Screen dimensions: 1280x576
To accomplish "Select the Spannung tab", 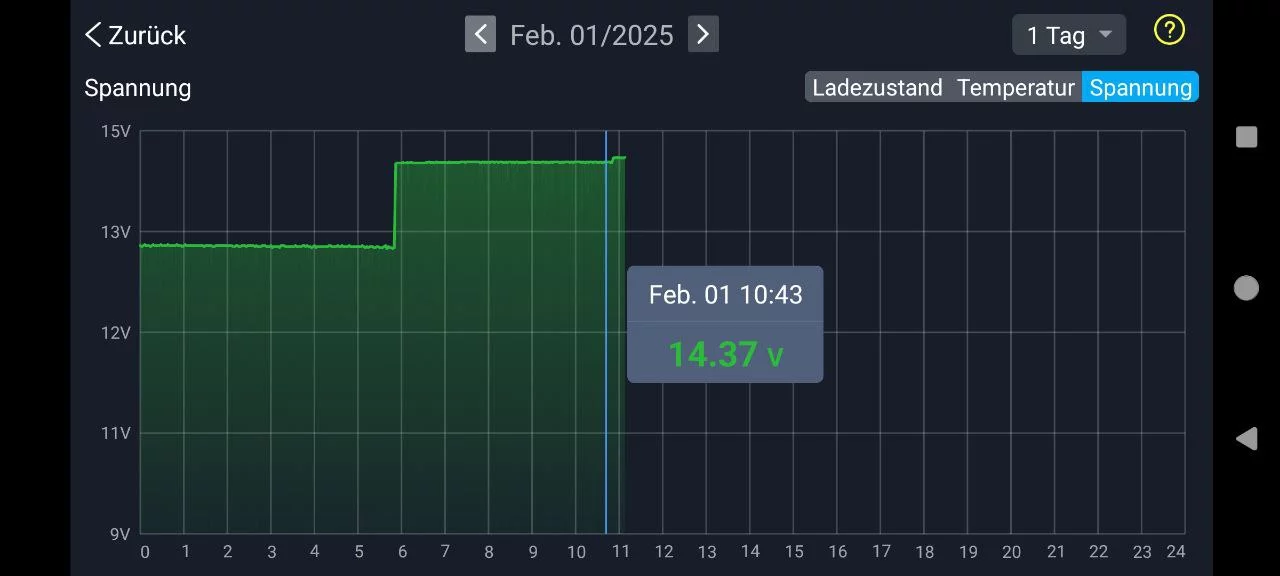I will tap(1140, 88).
